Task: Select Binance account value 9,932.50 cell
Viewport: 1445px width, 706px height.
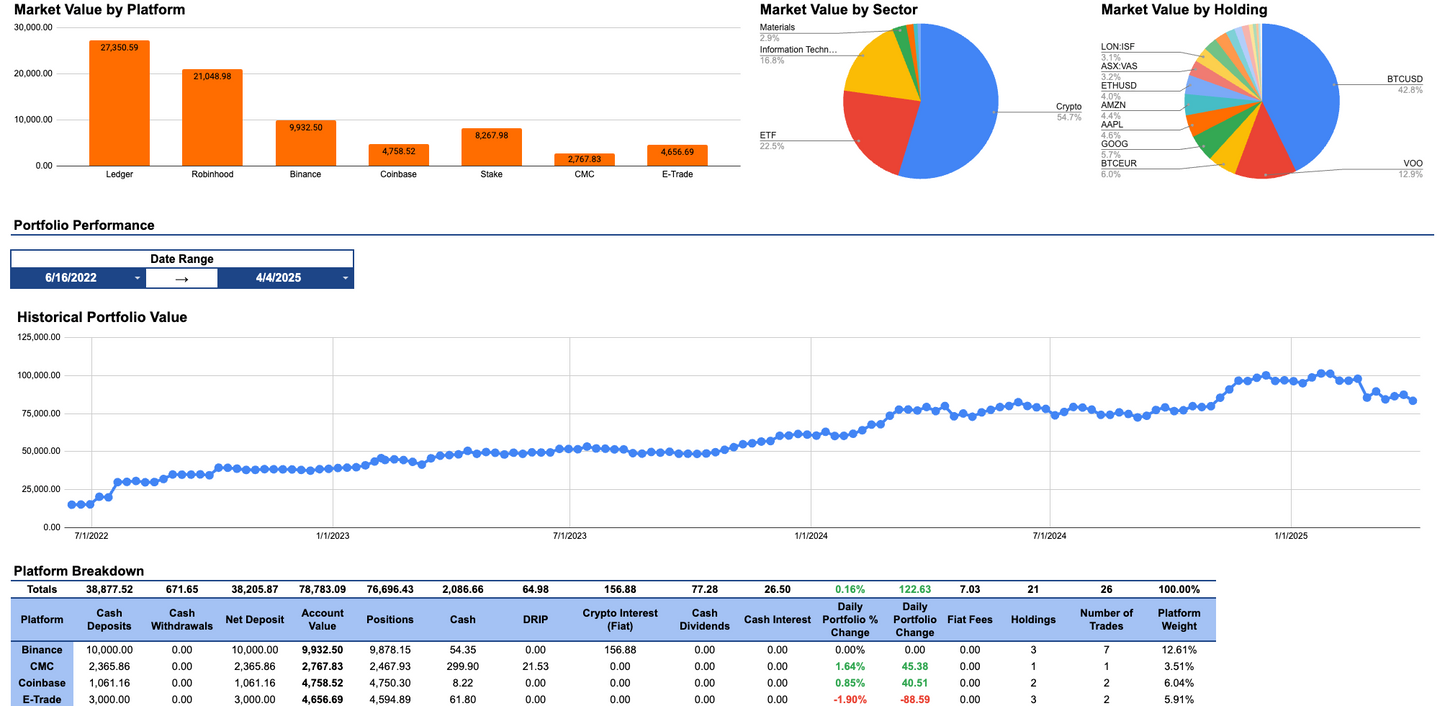Action: (x=322, y=650)
